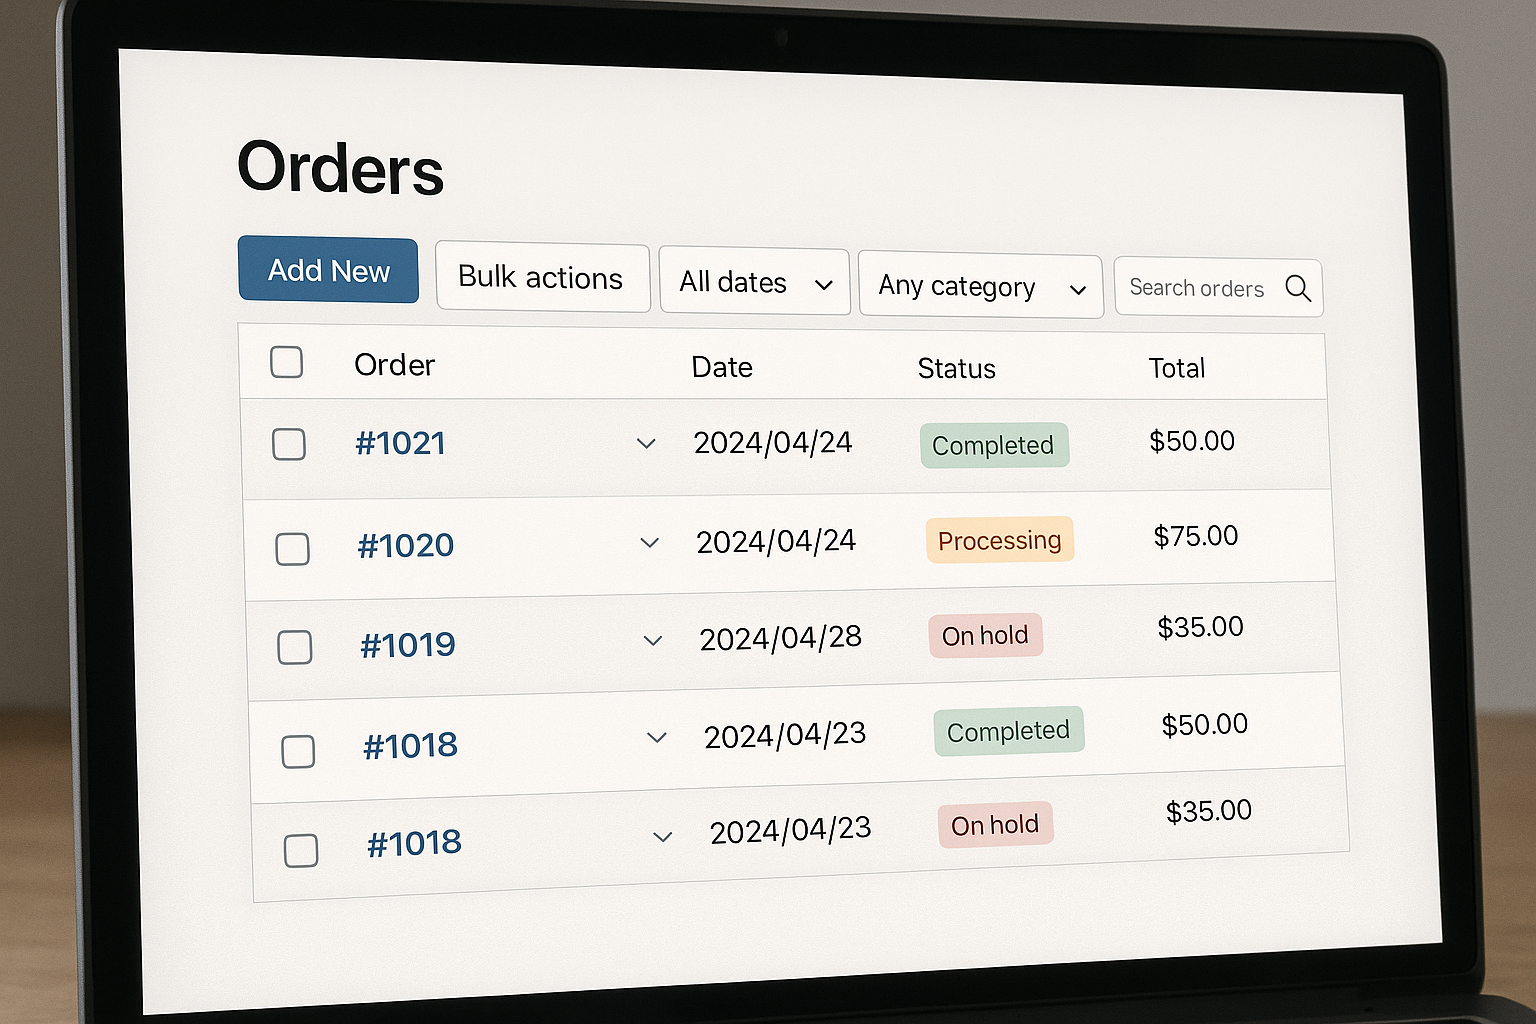
Task: Open order #1019
Action: click(407, 644)
